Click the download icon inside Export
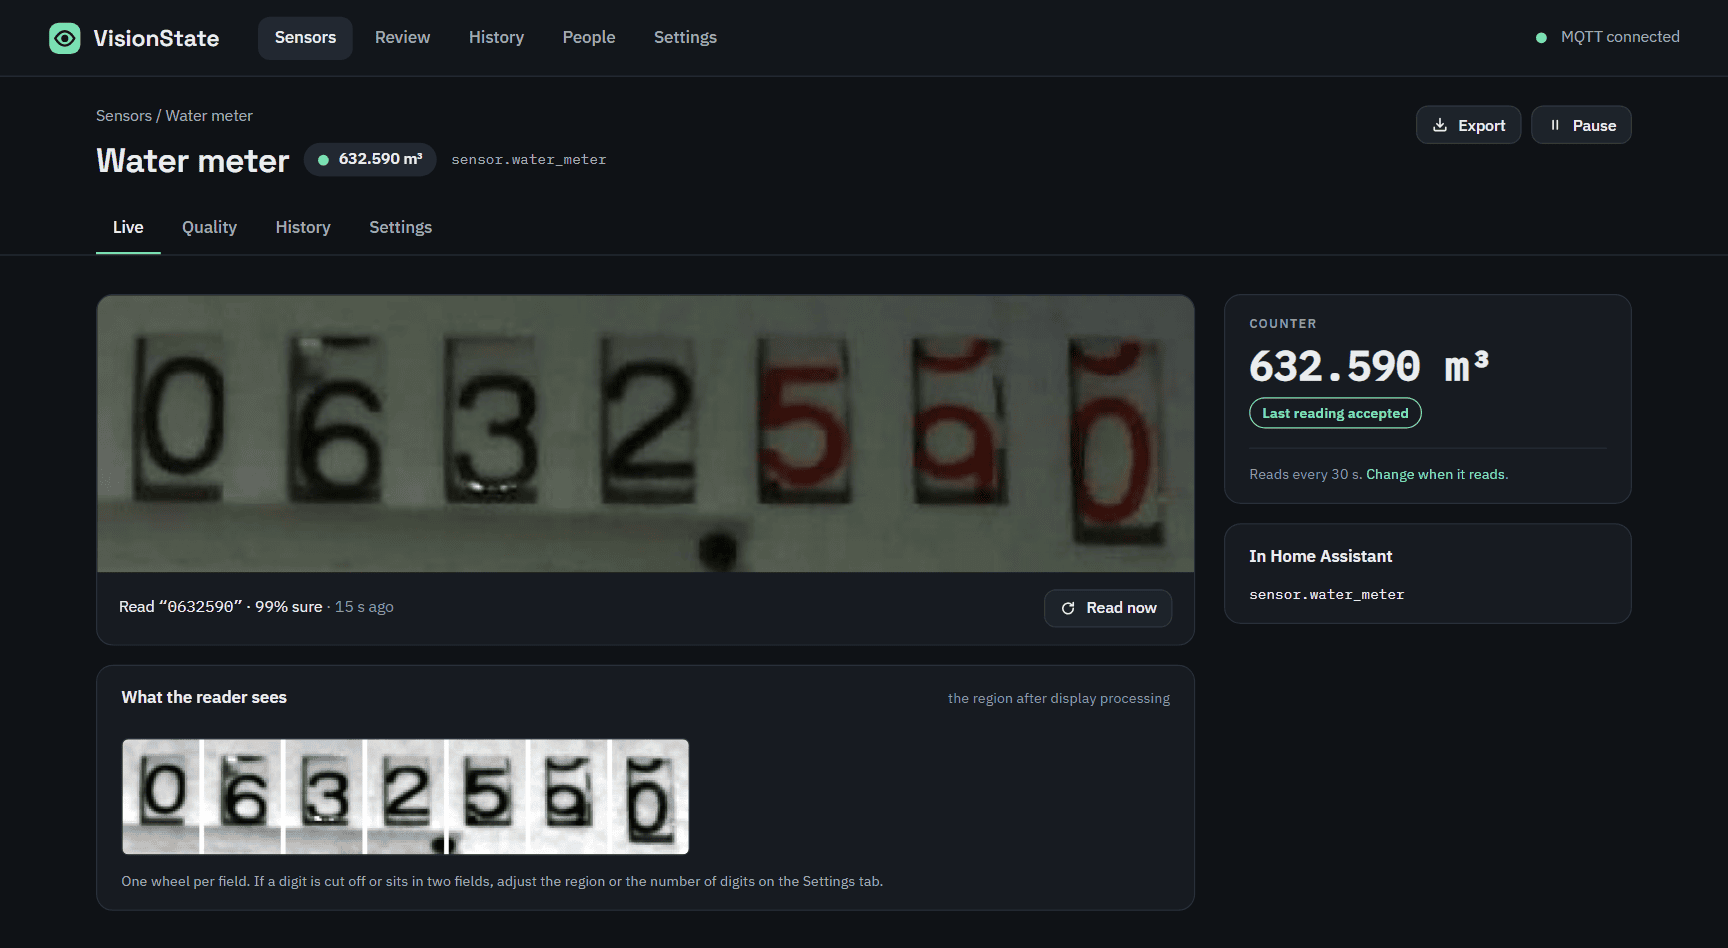Image resolution: width=1728 pixels, height=948 pixels. pos(1440,125)
